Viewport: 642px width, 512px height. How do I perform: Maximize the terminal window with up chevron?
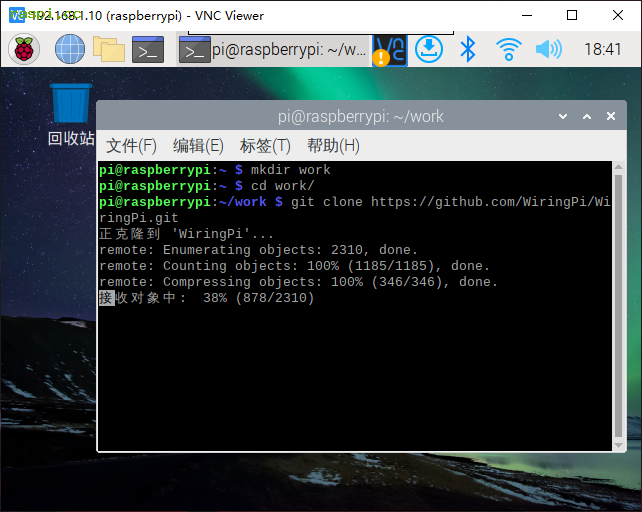click(587, 117)
